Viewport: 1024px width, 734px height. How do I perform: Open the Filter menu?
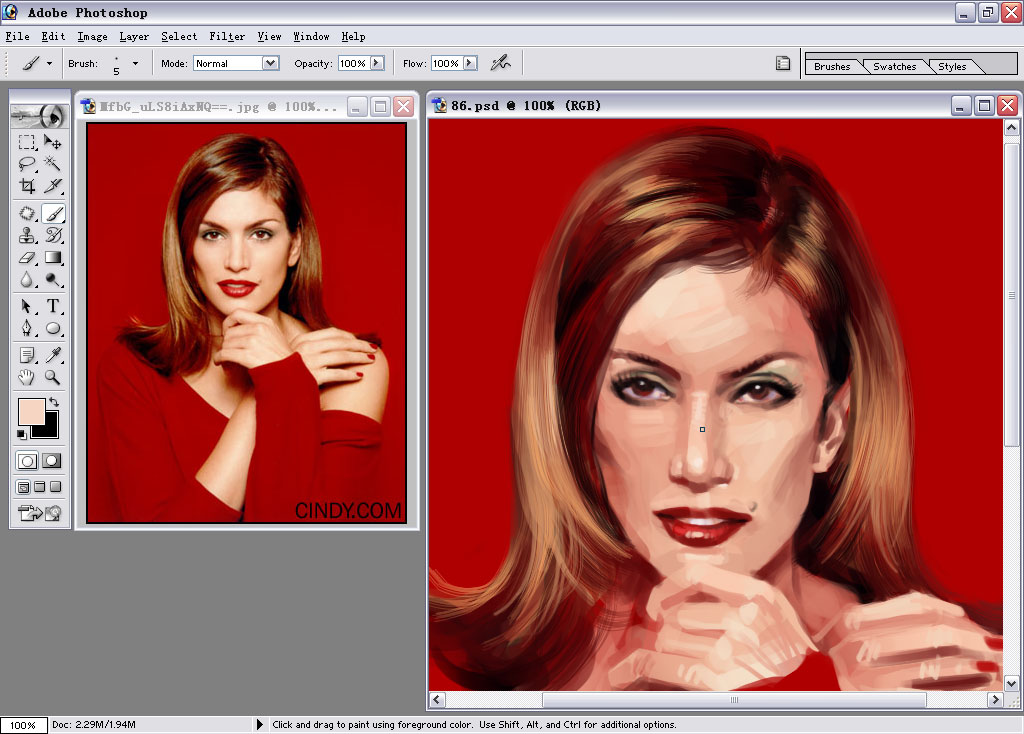tap(227, 37)
